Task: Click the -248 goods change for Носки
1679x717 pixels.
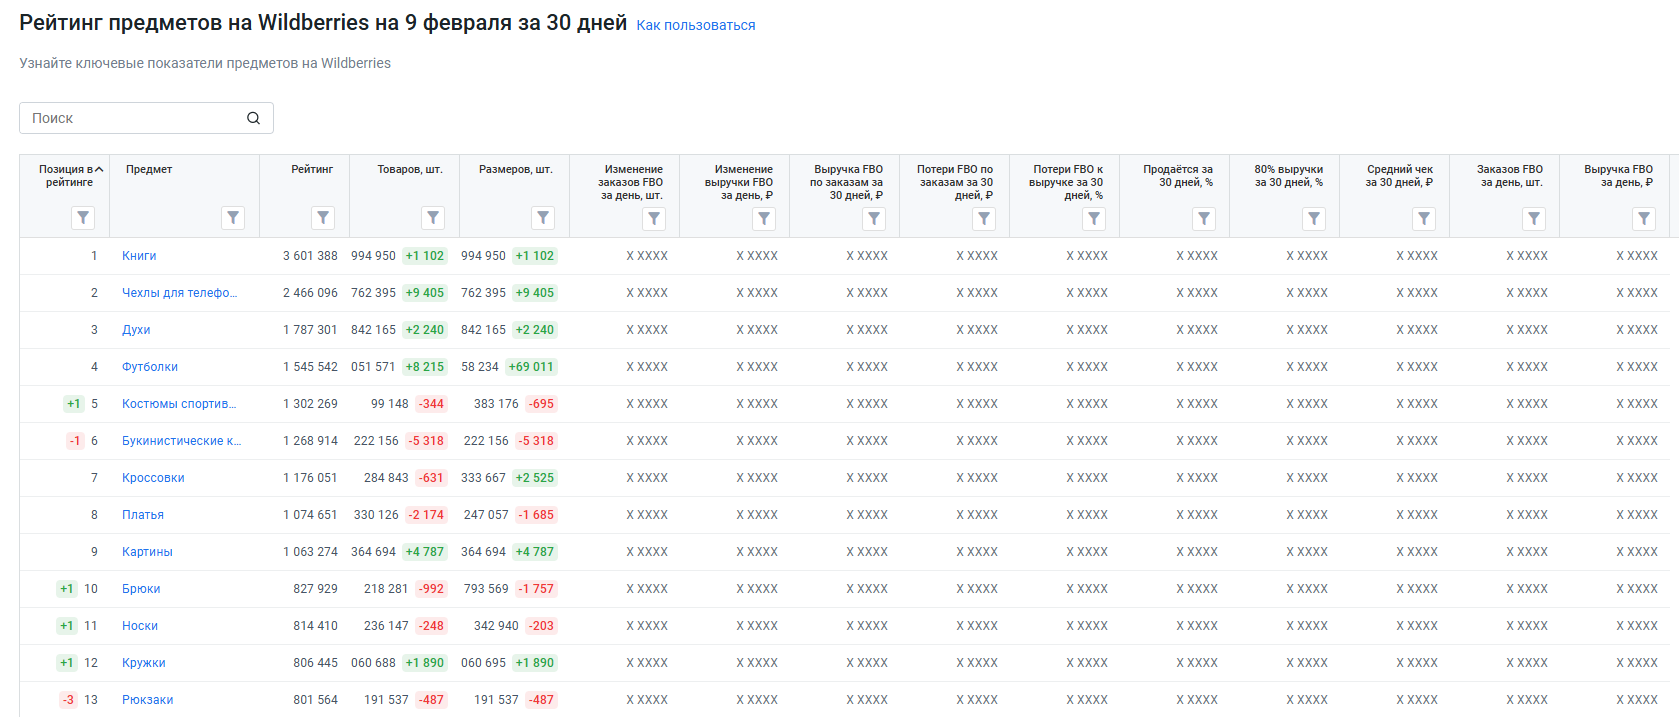Action: click(x=431, y=626)
